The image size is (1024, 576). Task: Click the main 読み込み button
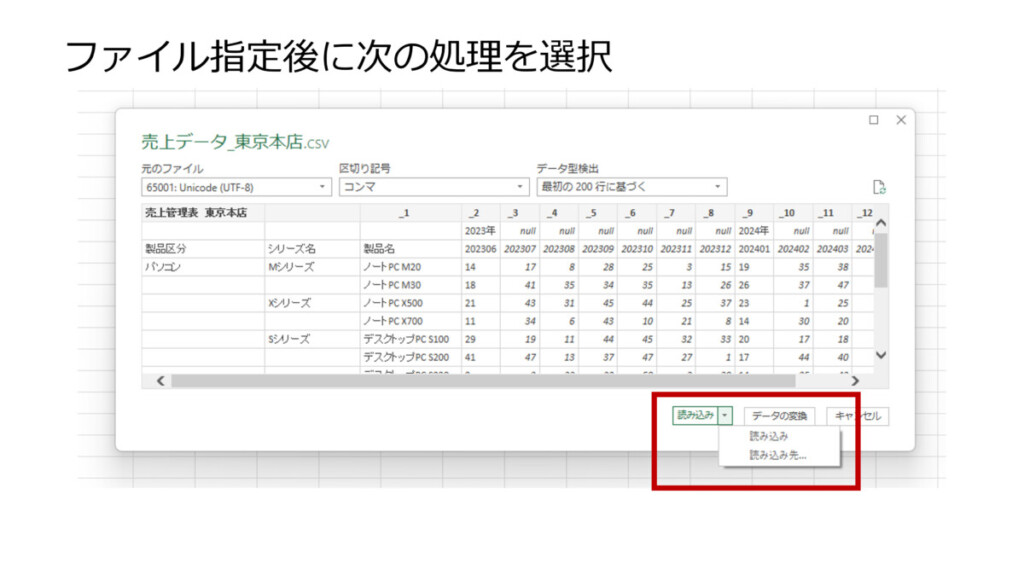[x=695, y=416]
